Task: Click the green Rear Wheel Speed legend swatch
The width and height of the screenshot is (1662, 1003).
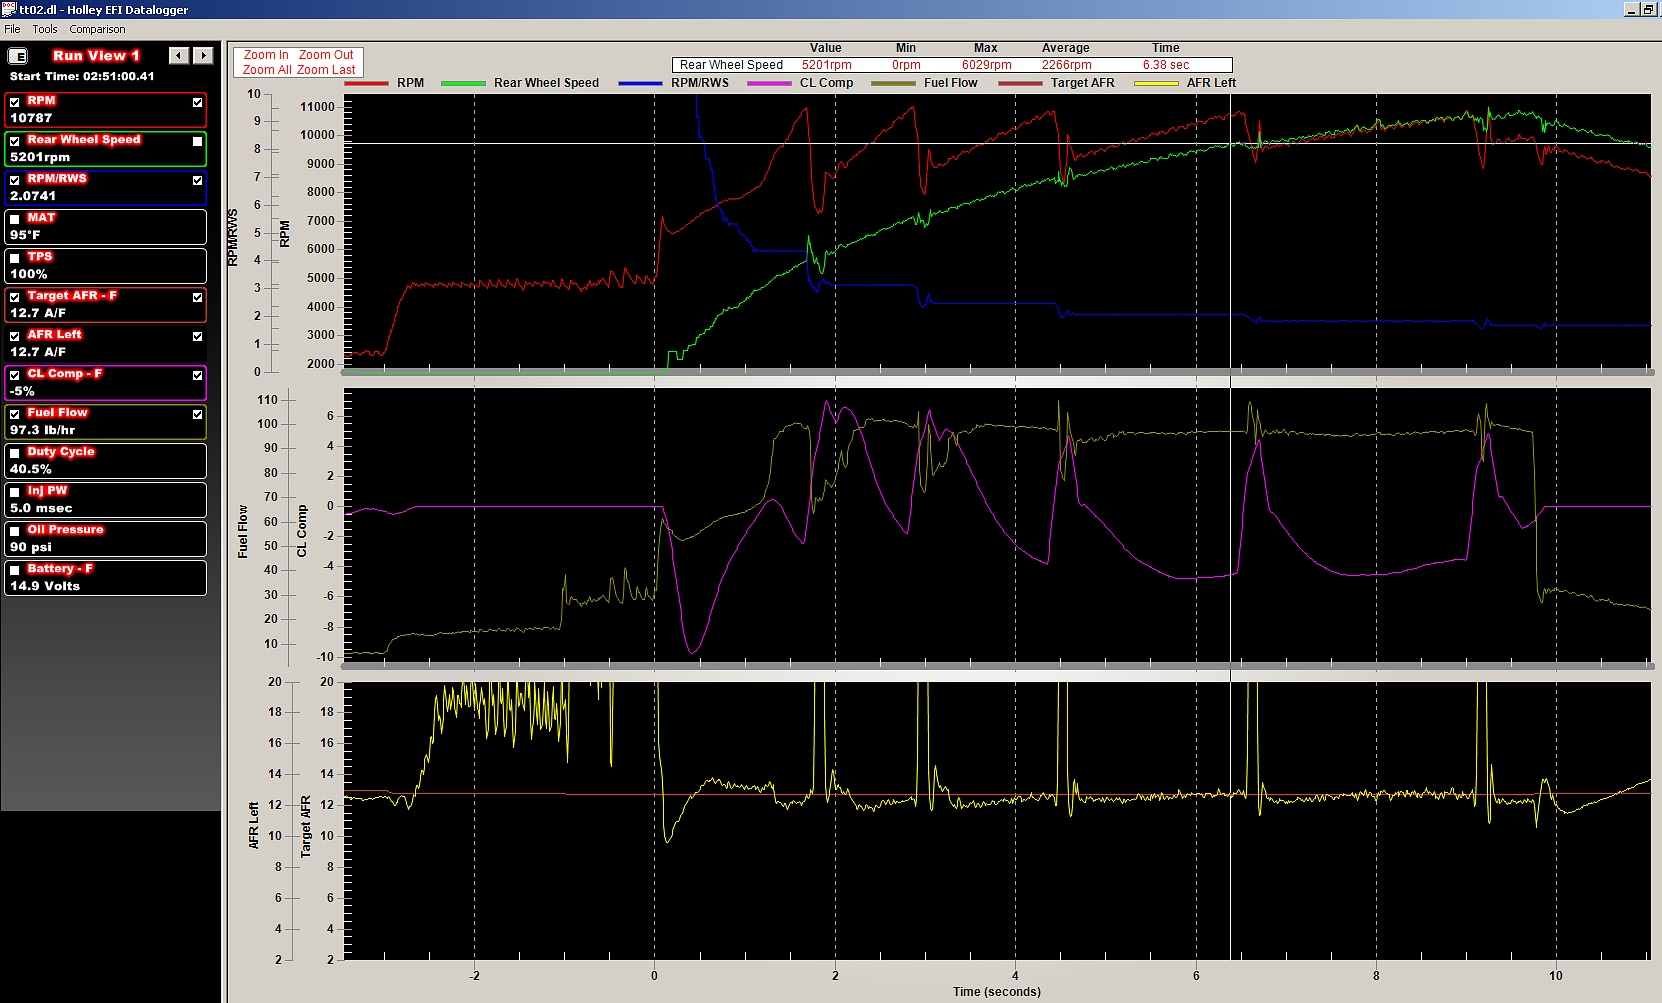Action: click(463, 84)
